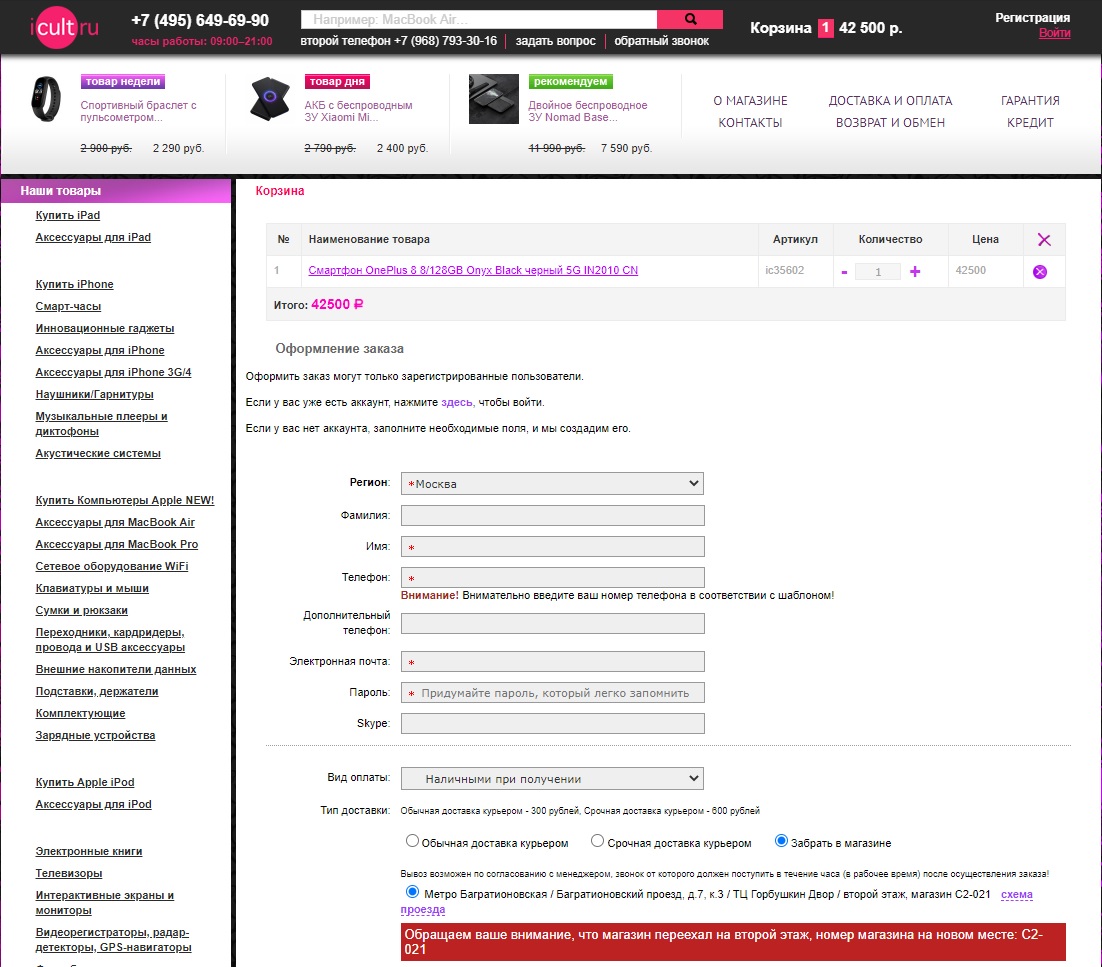Open 'Доставка и оплата' menu item
Viewport: 1102px width, 967px height.
click(x=890, y=101)
